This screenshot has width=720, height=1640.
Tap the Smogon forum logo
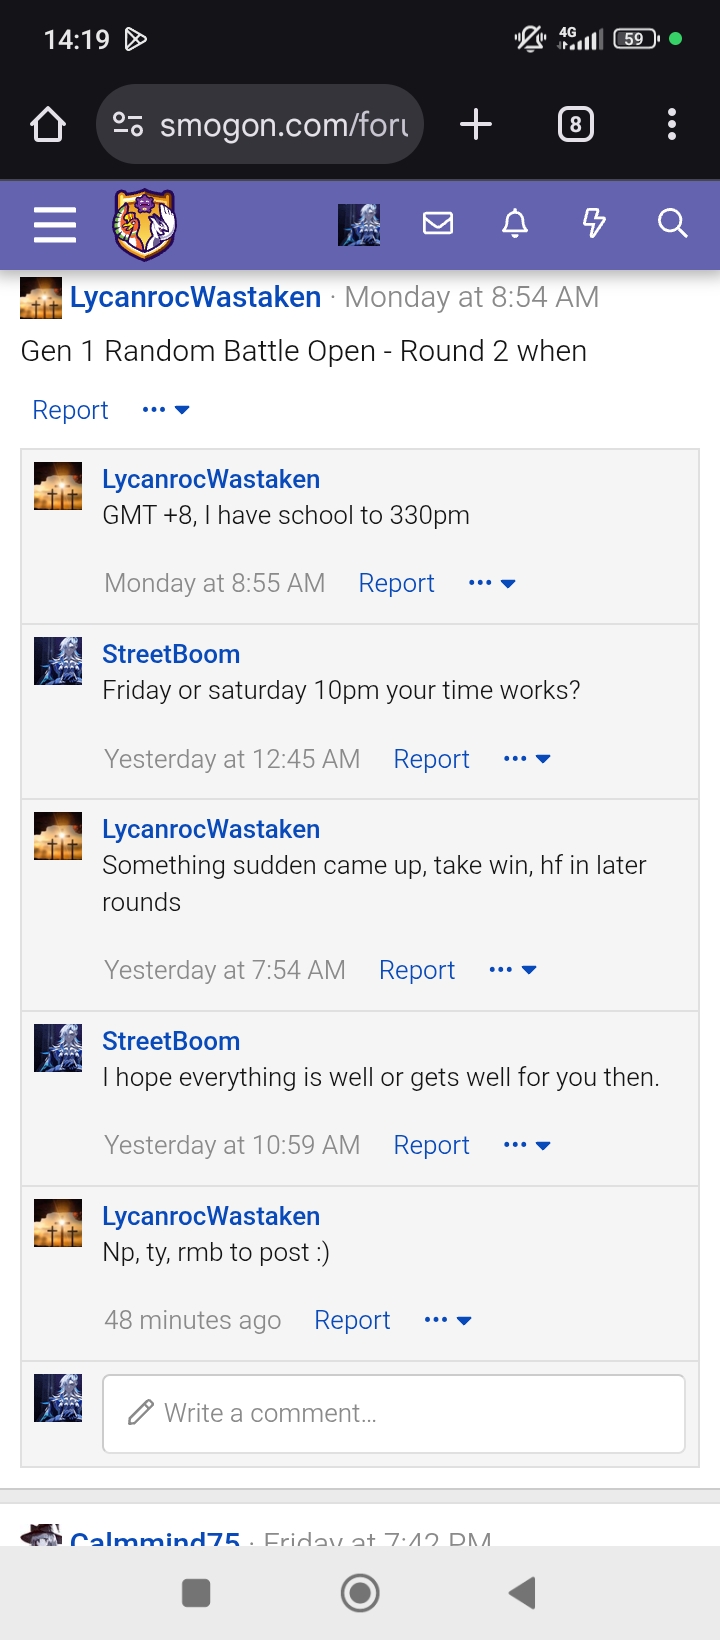click(x=145, y=224)
